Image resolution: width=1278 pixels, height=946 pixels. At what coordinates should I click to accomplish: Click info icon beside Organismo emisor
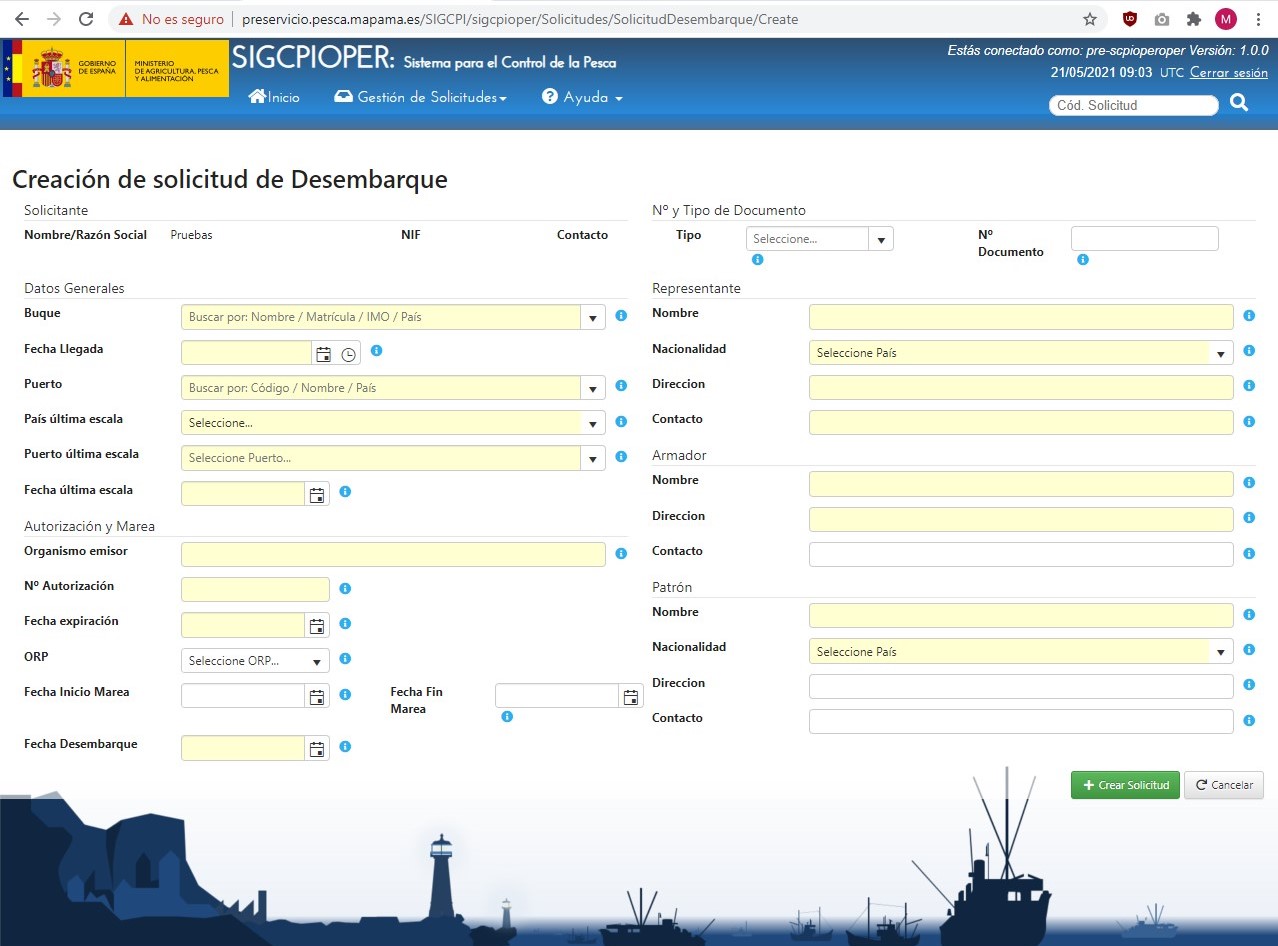(621, 553)
